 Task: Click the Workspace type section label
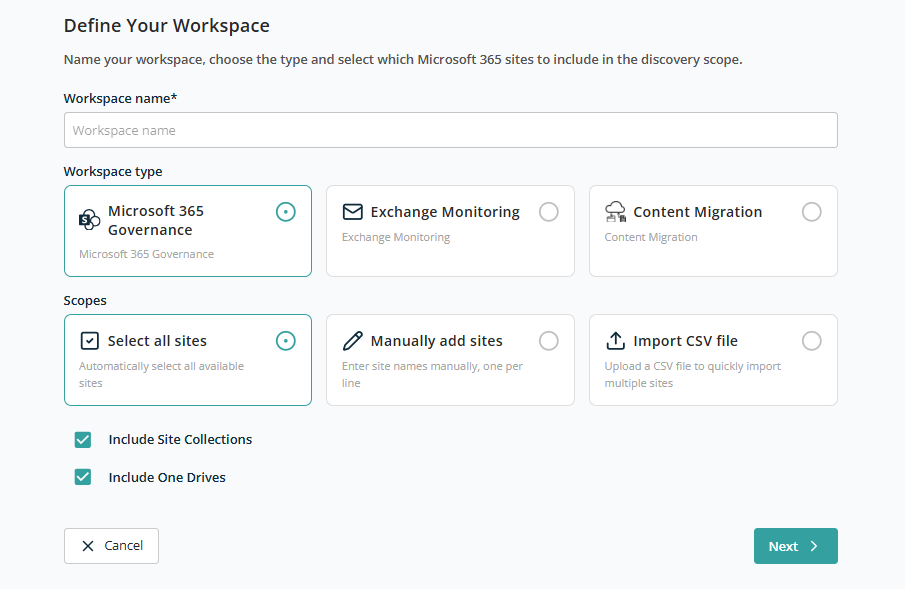point(113,172)
